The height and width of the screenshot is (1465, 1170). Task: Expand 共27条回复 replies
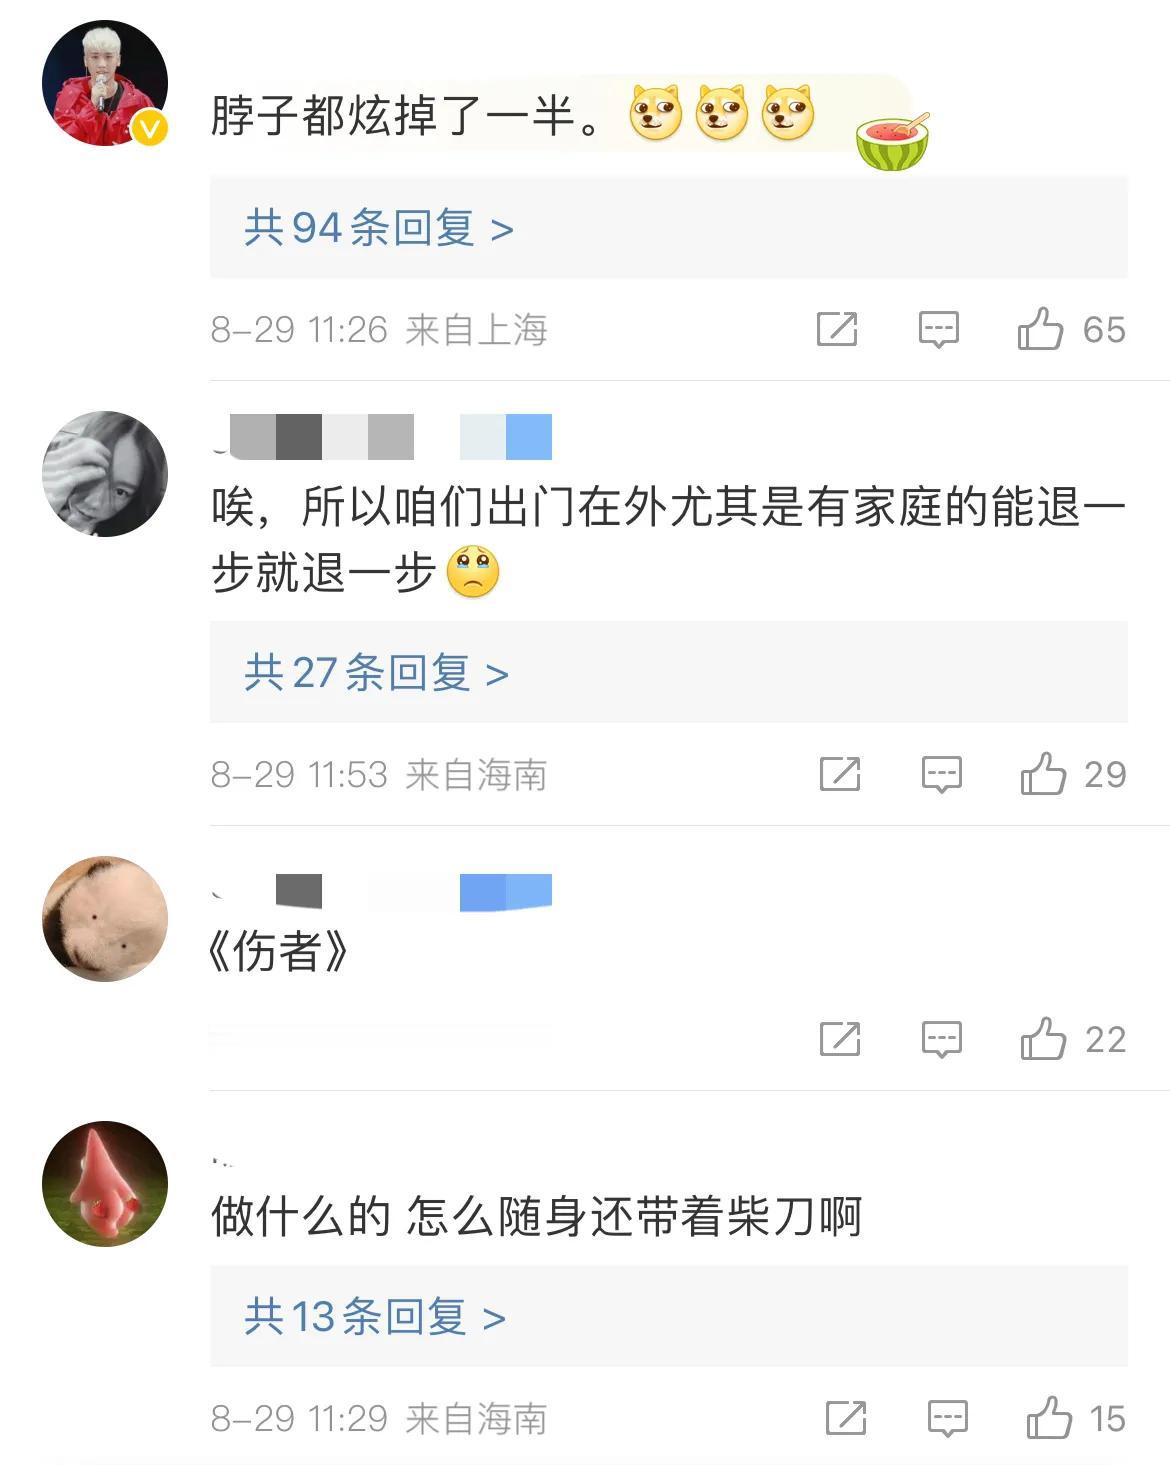point(668,672)
